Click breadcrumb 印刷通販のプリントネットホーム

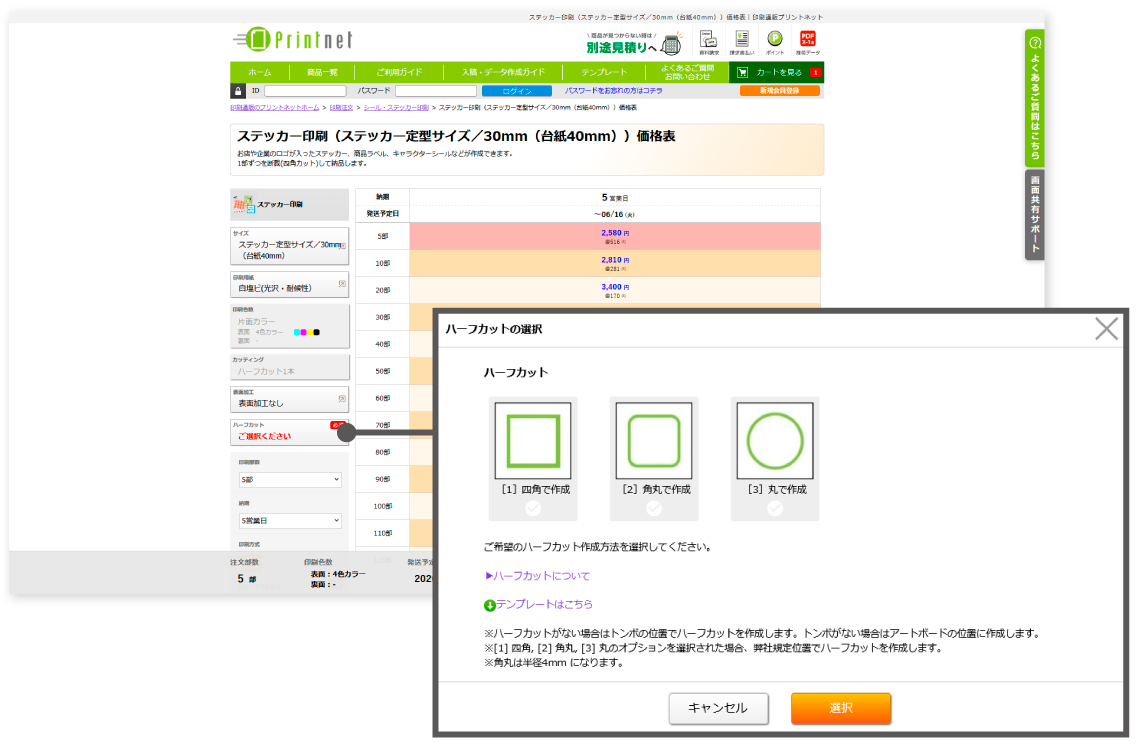click(275, 108)
